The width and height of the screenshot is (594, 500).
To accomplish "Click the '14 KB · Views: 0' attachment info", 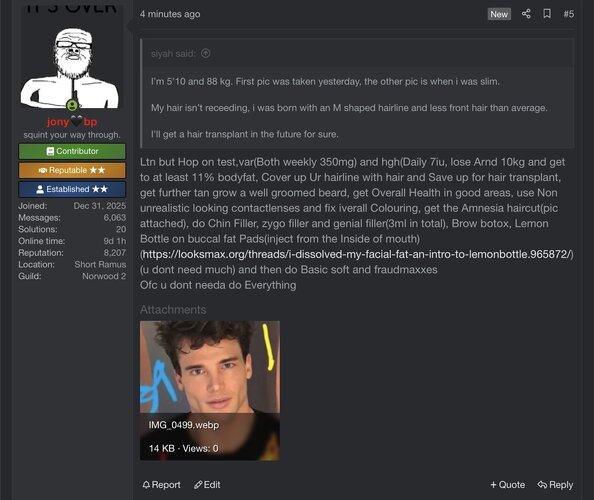I will click(x=184, y=448).
